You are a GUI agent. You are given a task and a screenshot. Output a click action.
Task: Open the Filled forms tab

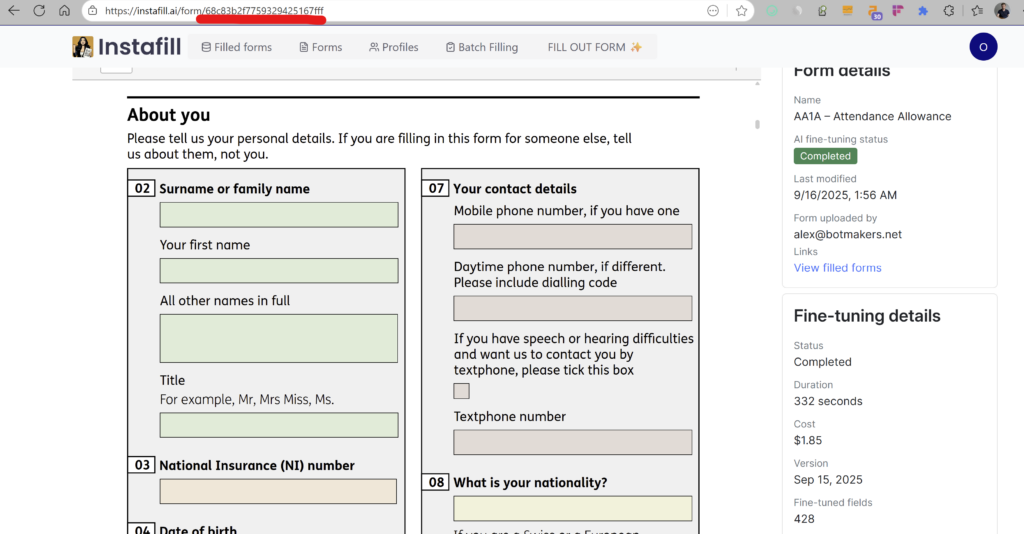[236, 47]
